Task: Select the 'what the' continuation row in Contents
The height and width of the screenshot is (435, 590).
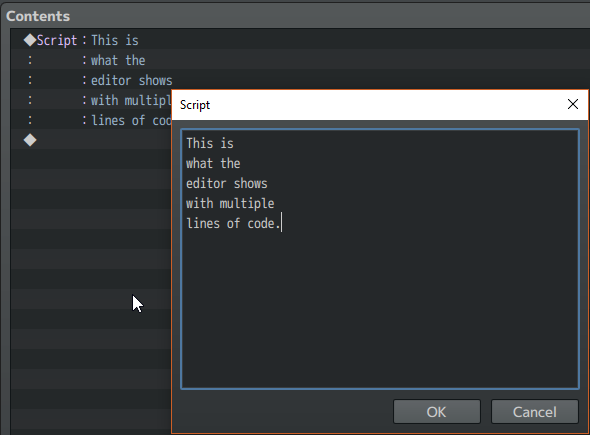Action: pyautogui.click(x=91, y=60)
